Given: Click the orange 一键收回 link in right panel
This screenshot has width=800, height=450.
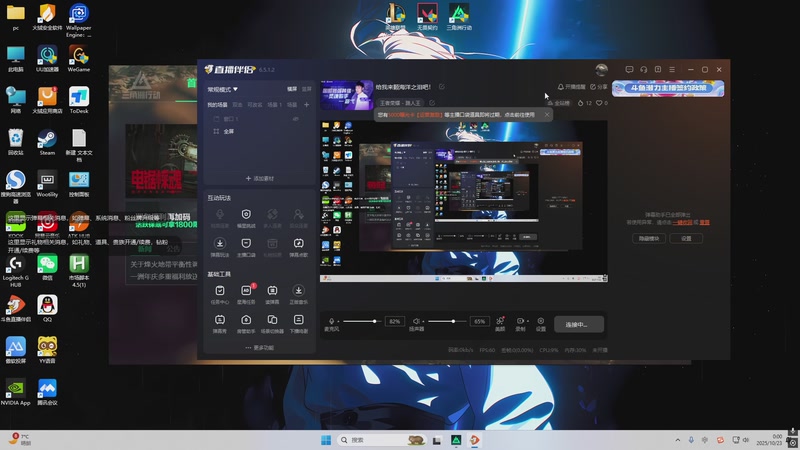Looking at the screenshot, I should [682, 222].
